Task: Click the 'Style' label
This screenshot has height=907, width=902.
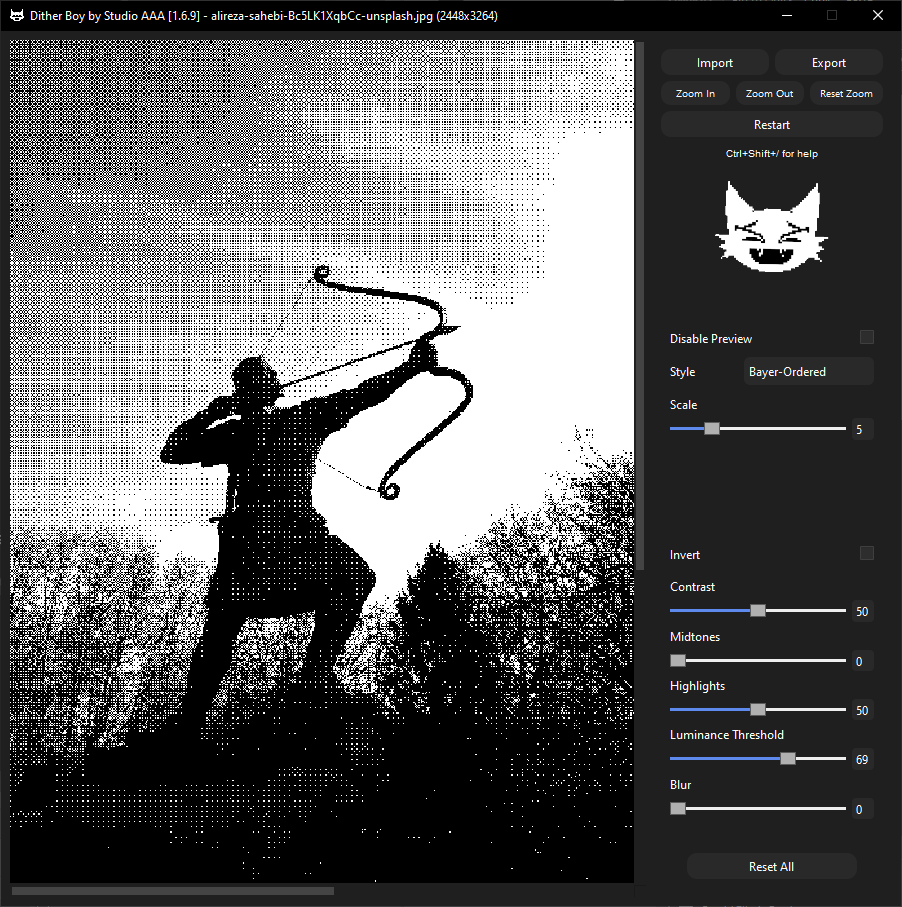Action: click(682, 372)
